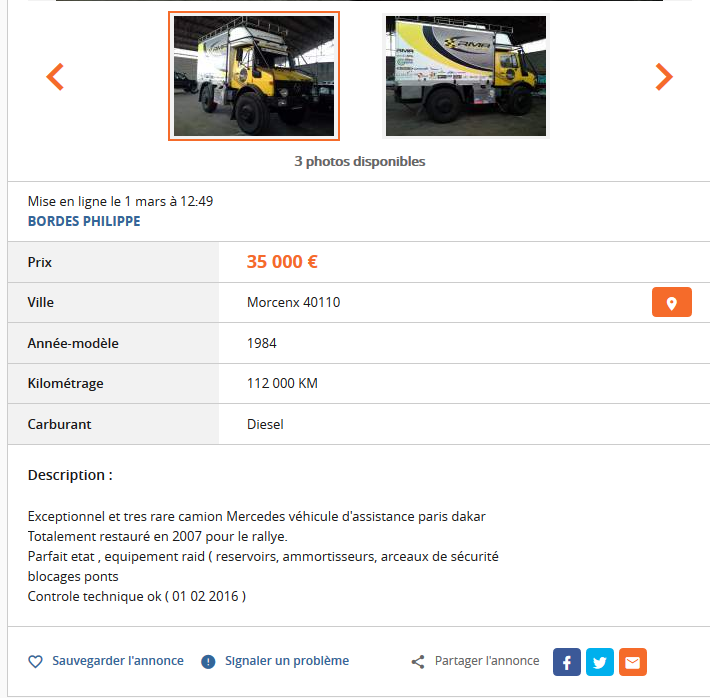Click the 3 photos disponibles caption

tap(360, 161)
